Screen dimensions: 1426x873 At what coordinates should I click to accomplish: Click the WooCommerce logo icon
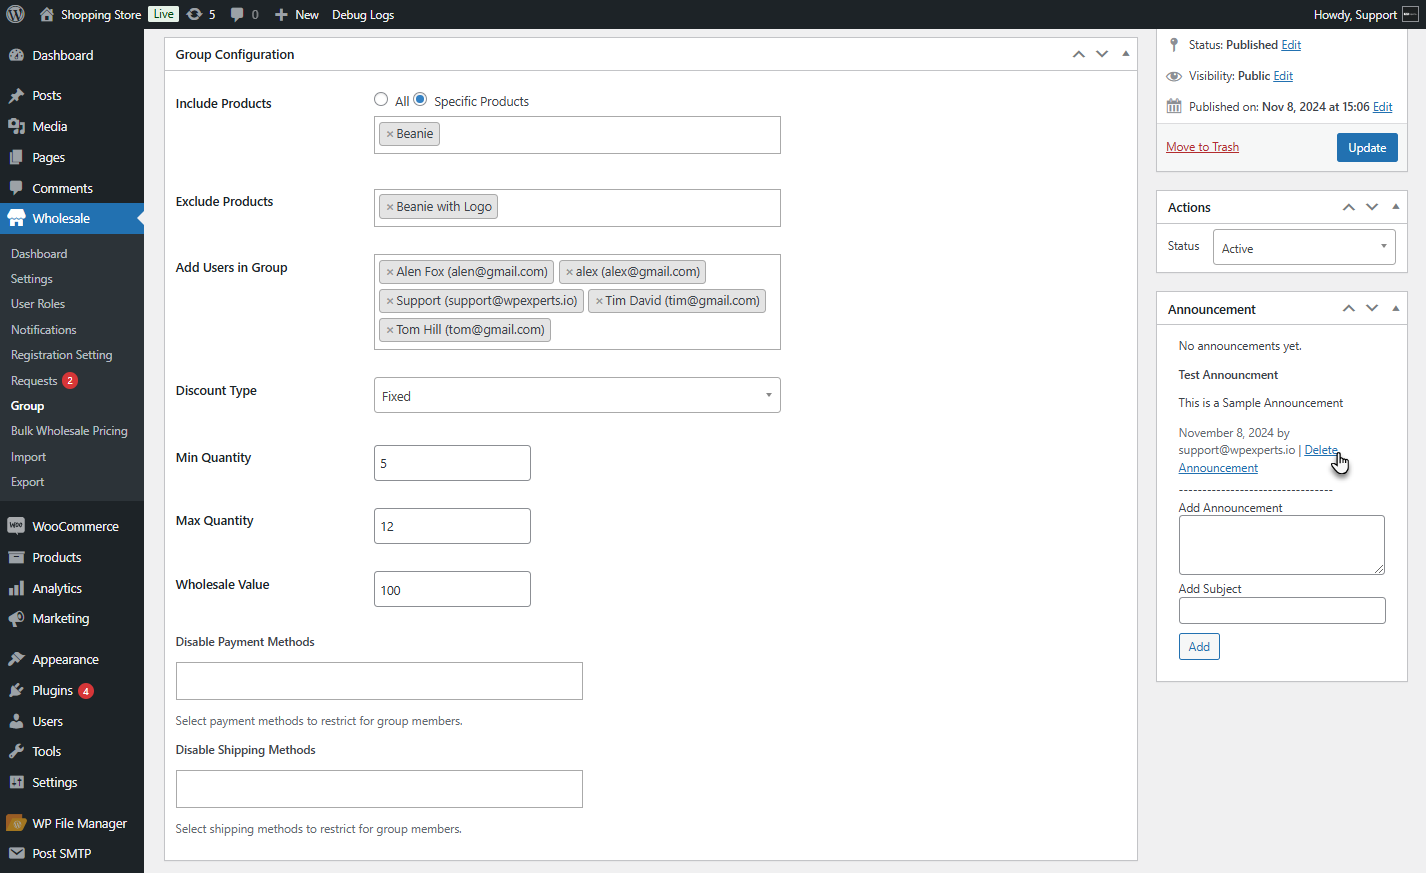pos(16,526)
